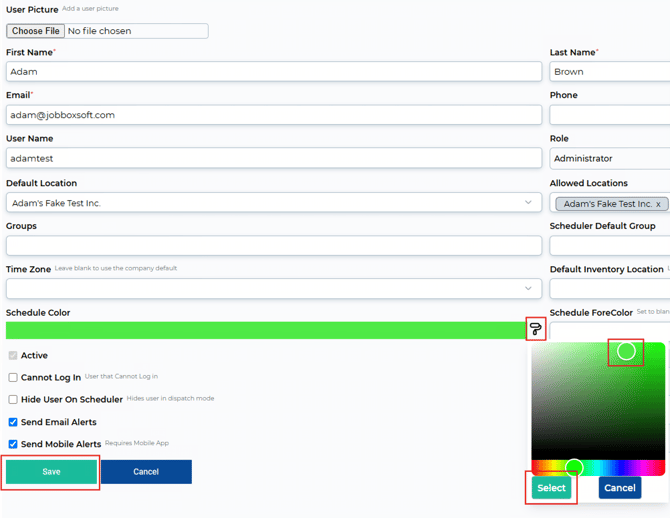Image resolution: width=670 pixels, height=518 pixels.
Task: Click the green Save button
Action: click(51, 472)
